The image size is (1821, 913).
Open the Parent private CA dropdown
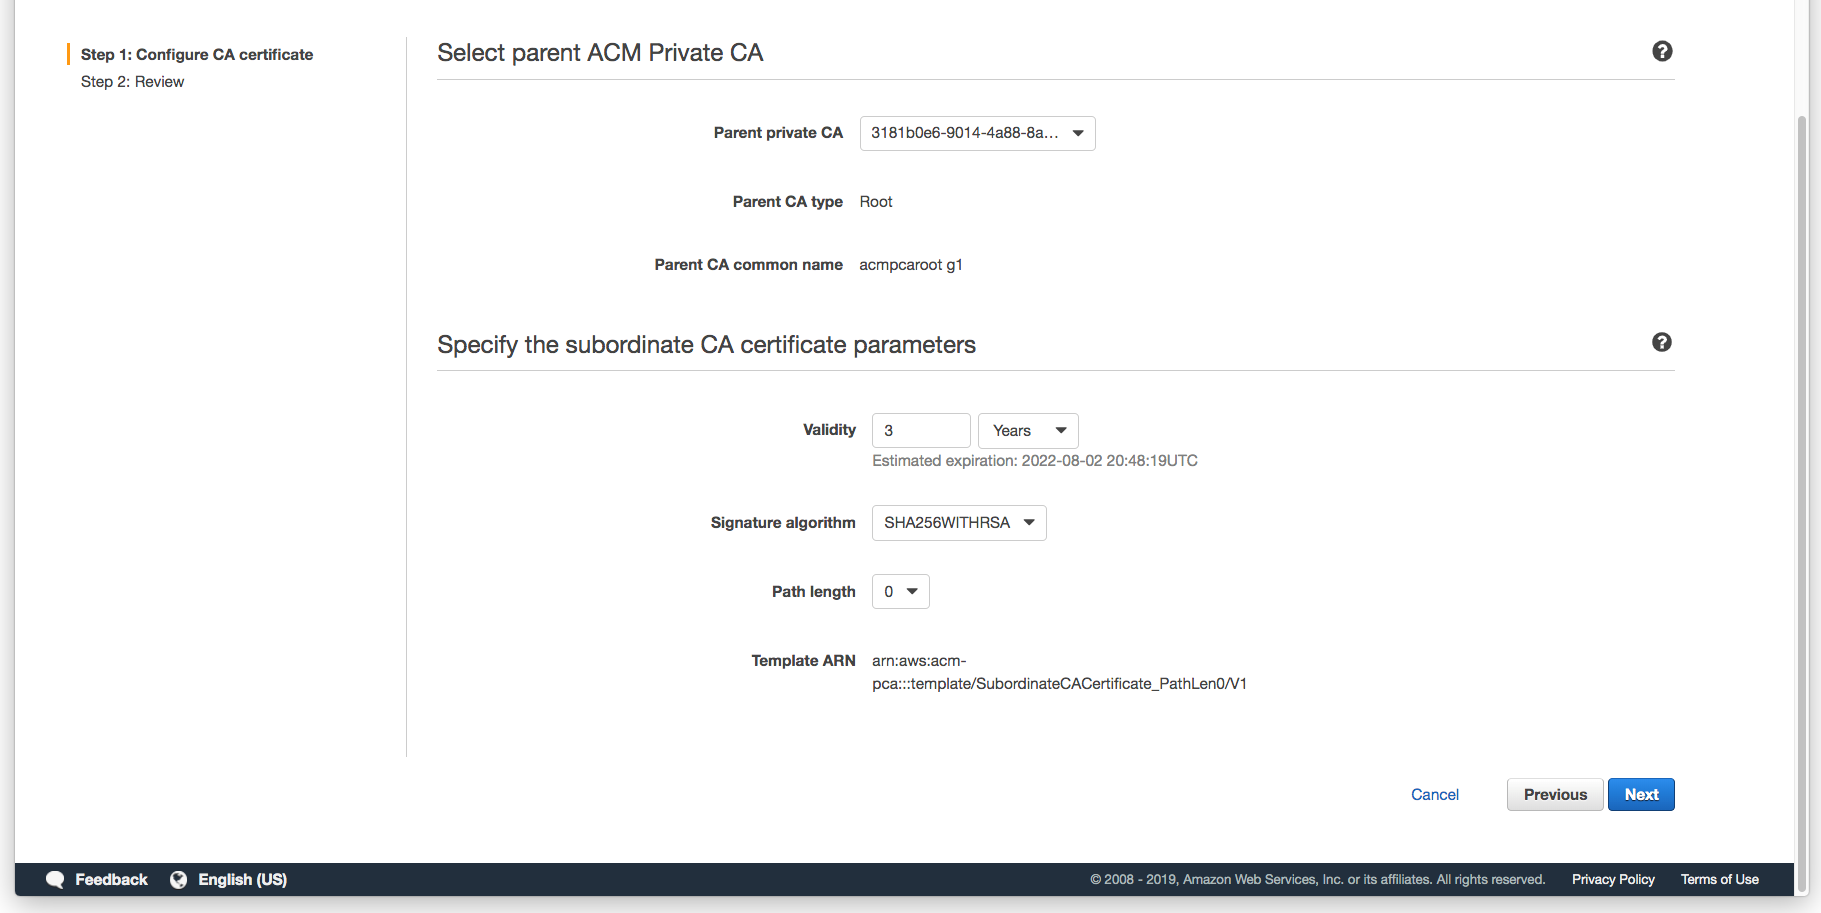pos(977,133)
